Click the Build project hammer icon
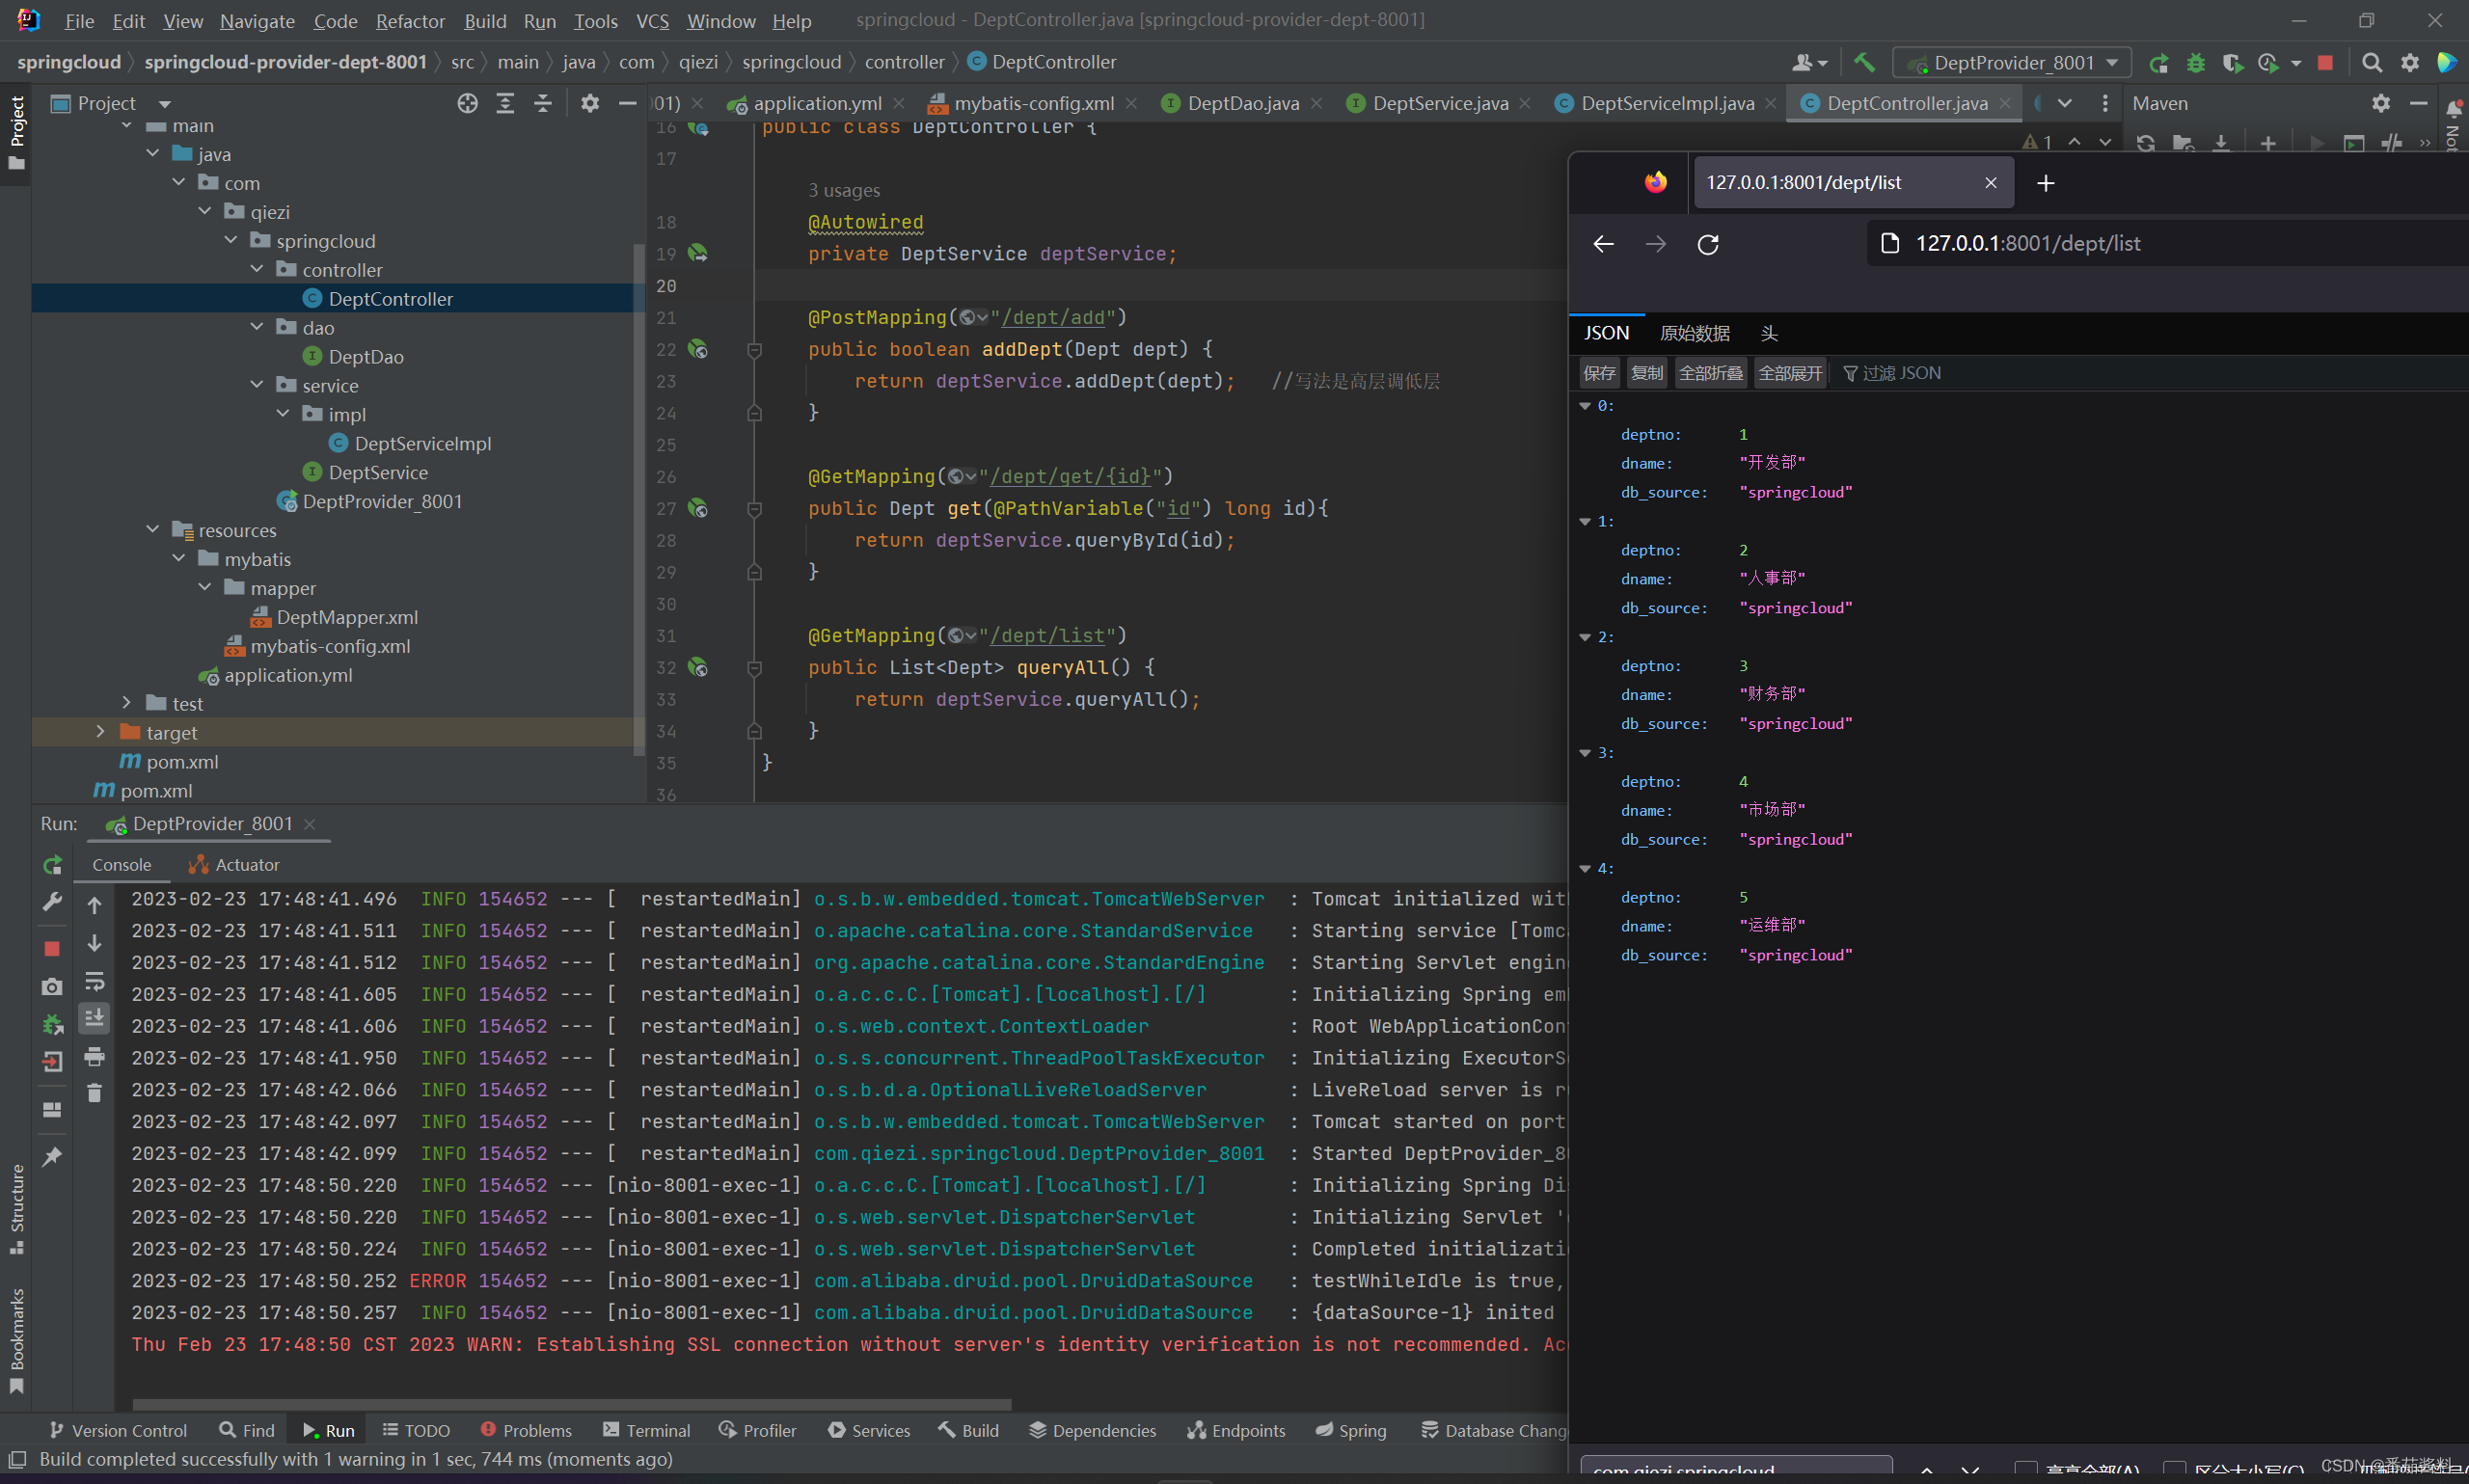 (1864, 62)
